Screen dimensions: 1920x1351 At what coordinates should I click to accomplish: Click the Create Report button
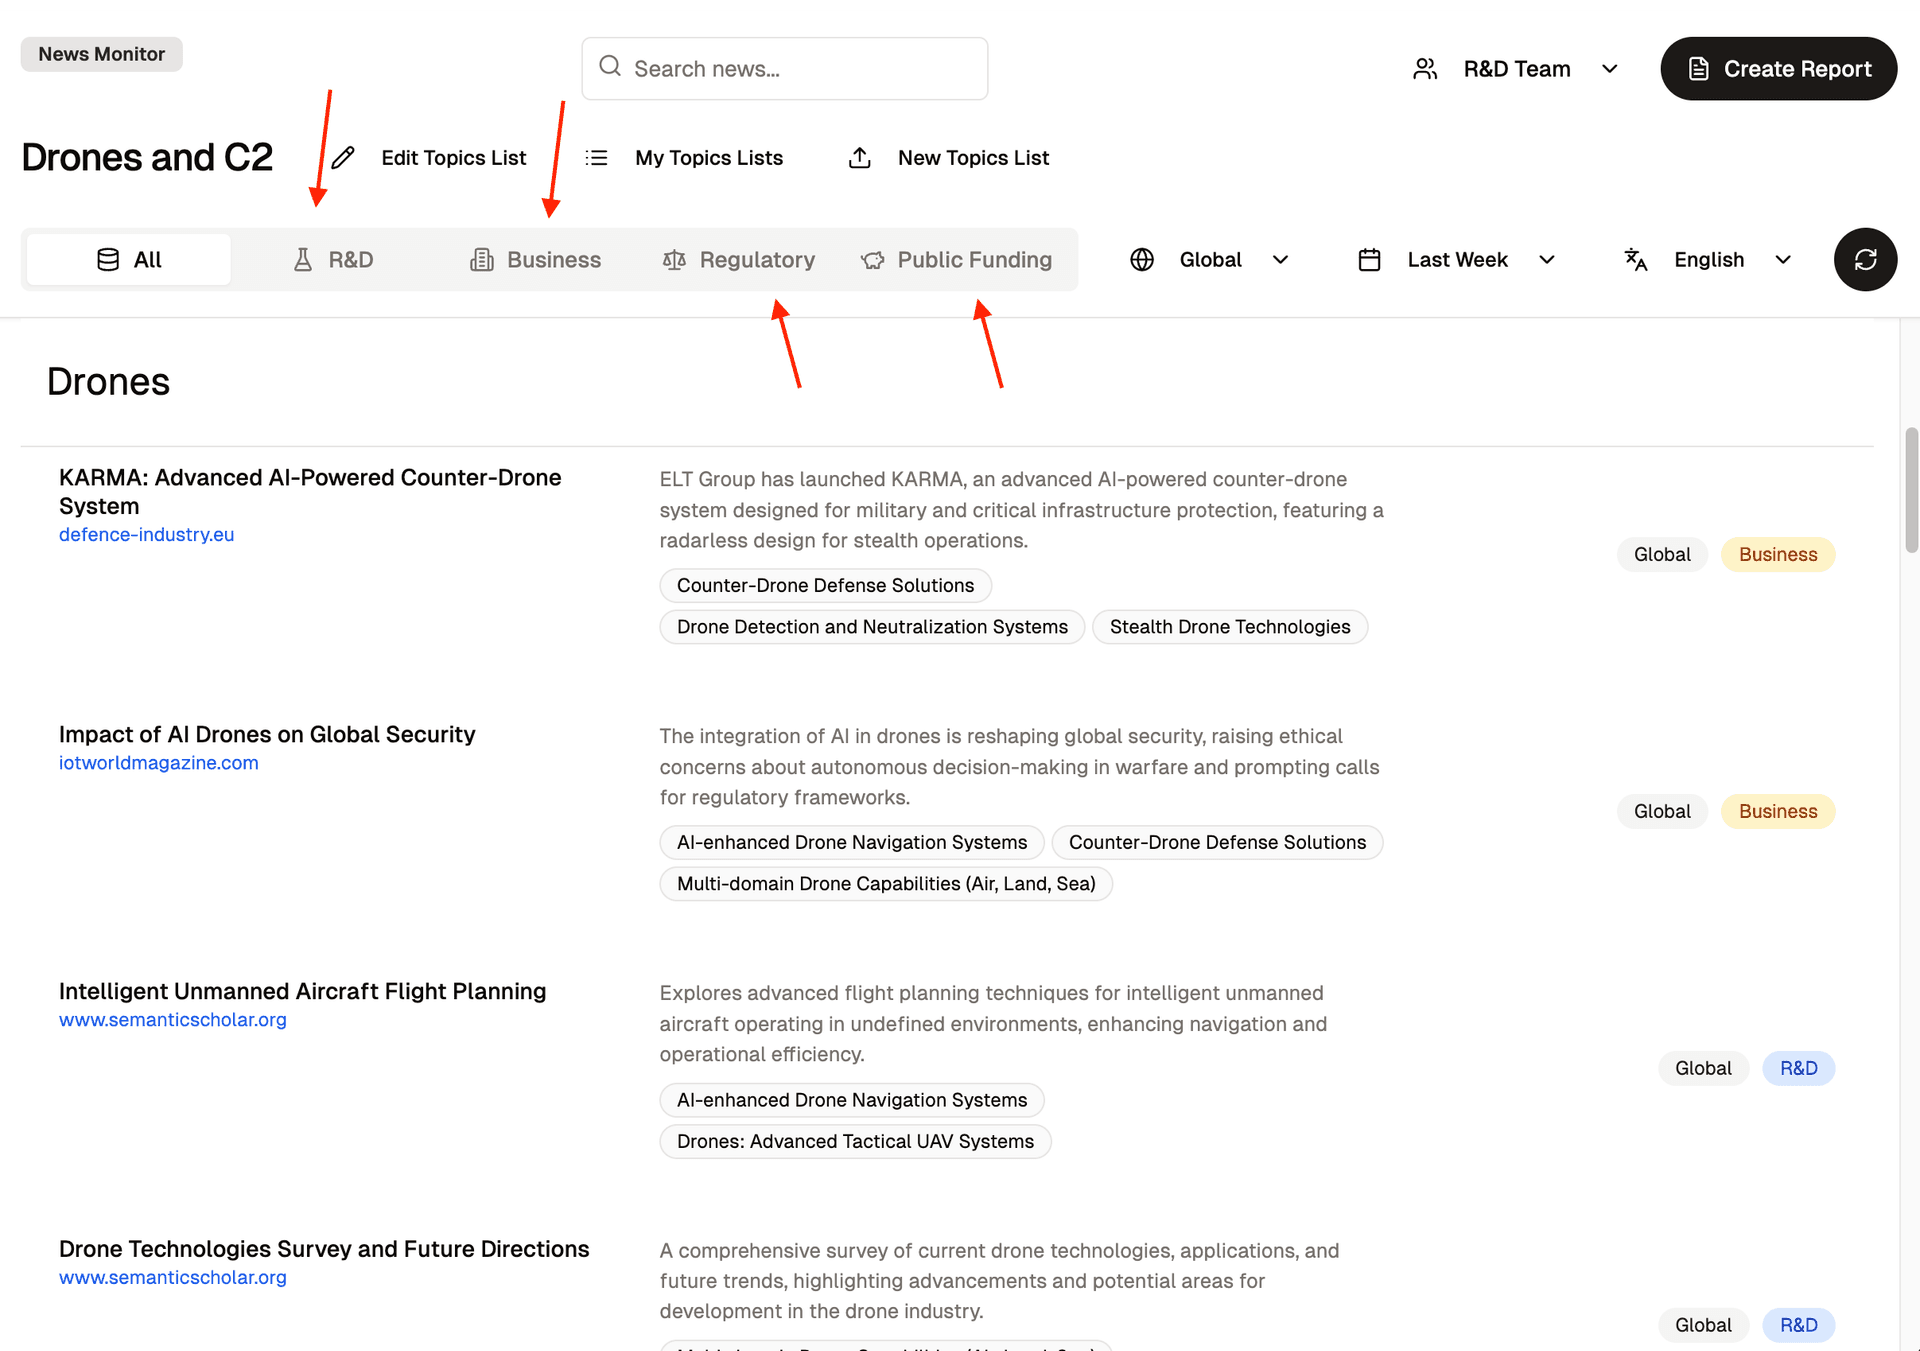(1778, 69)
